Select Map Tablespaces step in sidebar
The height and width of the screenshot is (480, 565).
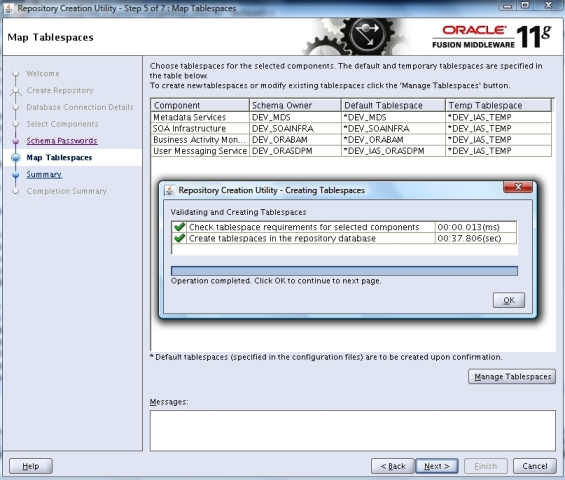(x=59, y=157)
